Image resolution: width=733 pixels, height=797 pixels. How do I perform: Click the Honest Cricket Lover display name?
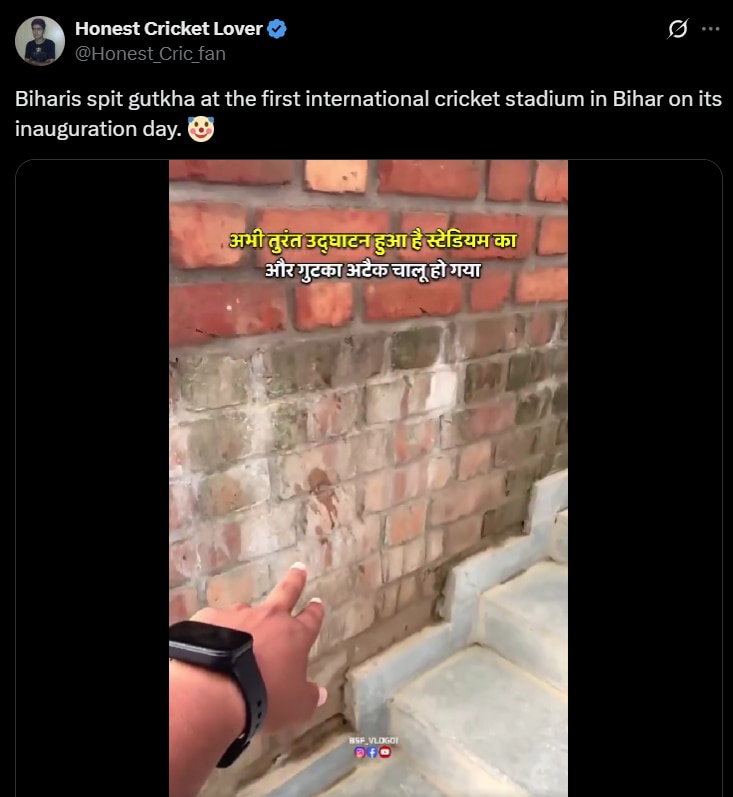(169, 29)
